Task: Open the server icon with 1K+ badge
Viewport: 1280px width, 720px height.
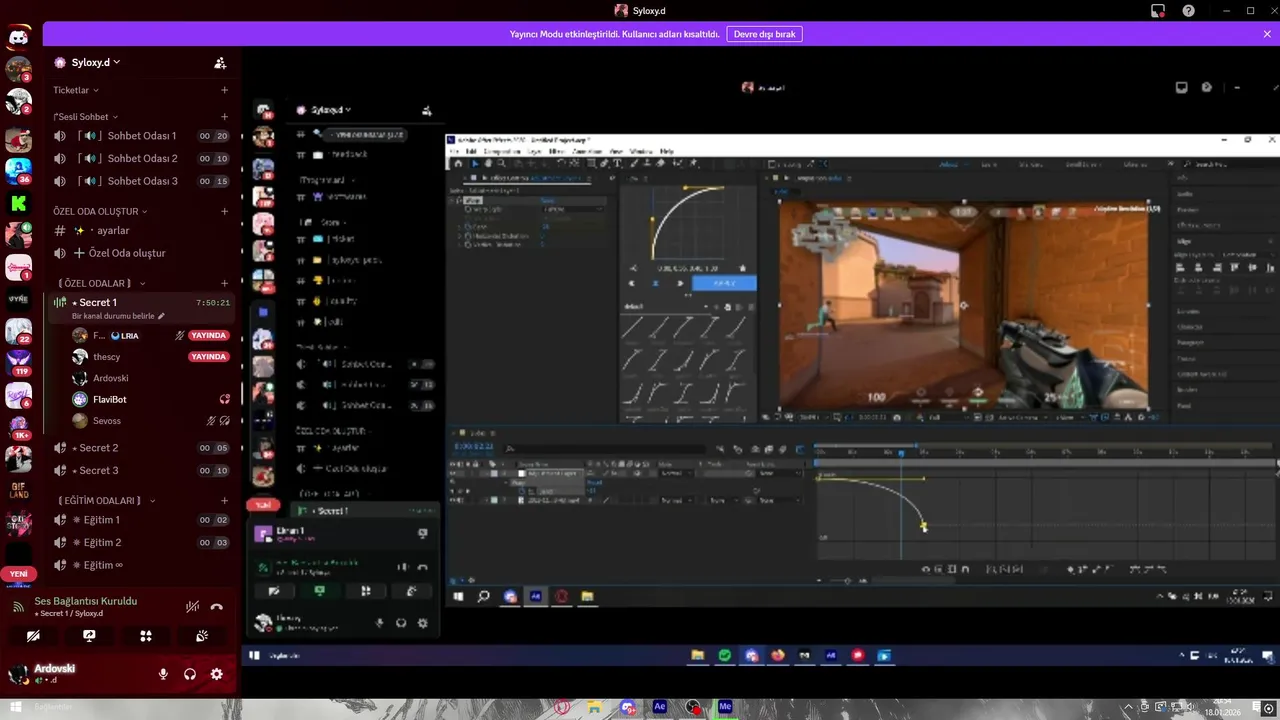Action: point(18,426)
